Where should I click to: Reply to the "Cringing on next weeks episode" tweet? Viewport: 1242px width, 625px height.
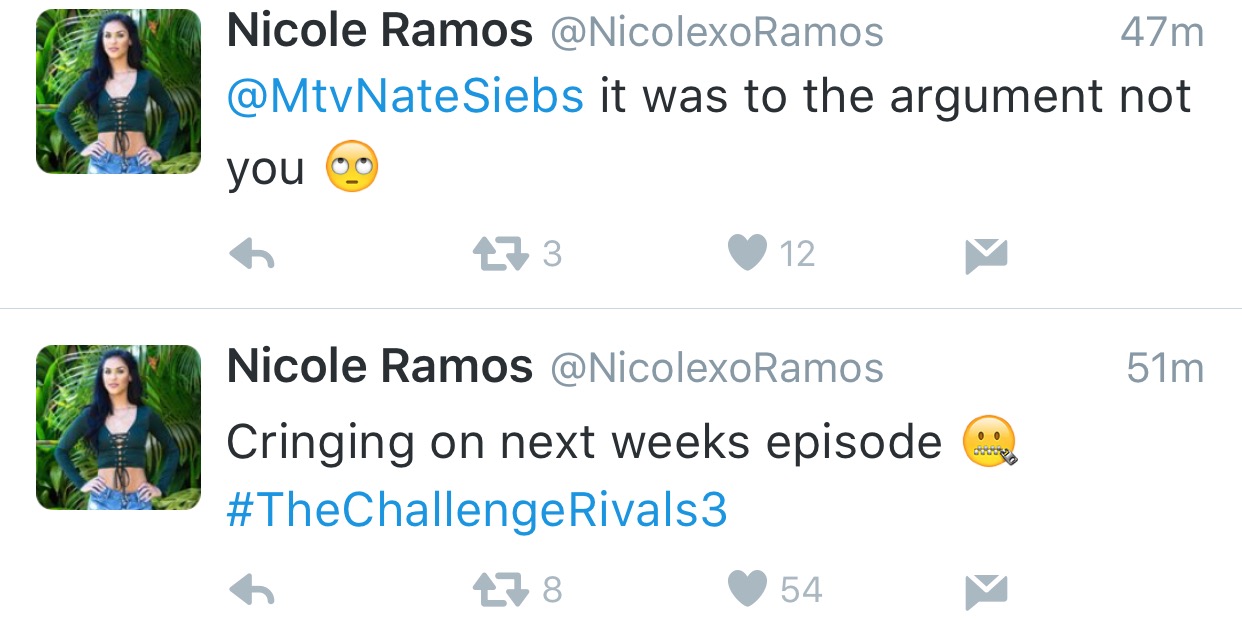pyautogui.click(x=252, y=591)
